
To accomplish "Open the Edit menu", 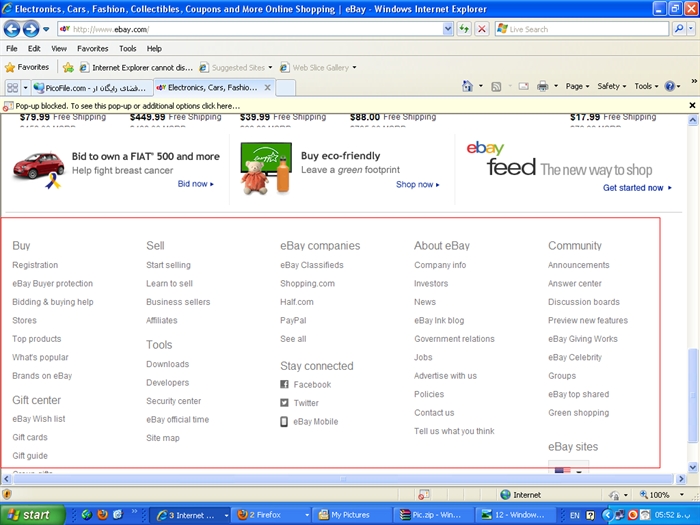I will pos(34,49).
